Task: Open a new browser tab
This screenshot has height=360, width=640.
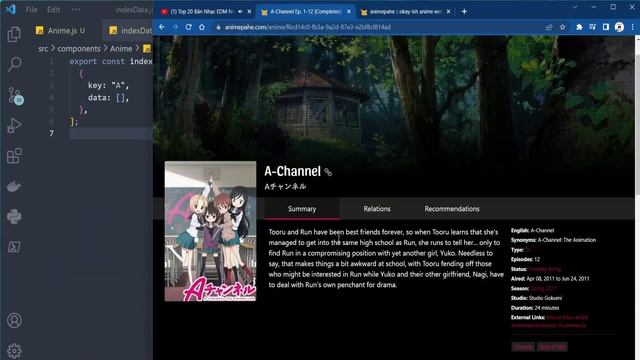Action: click(464, 11)
